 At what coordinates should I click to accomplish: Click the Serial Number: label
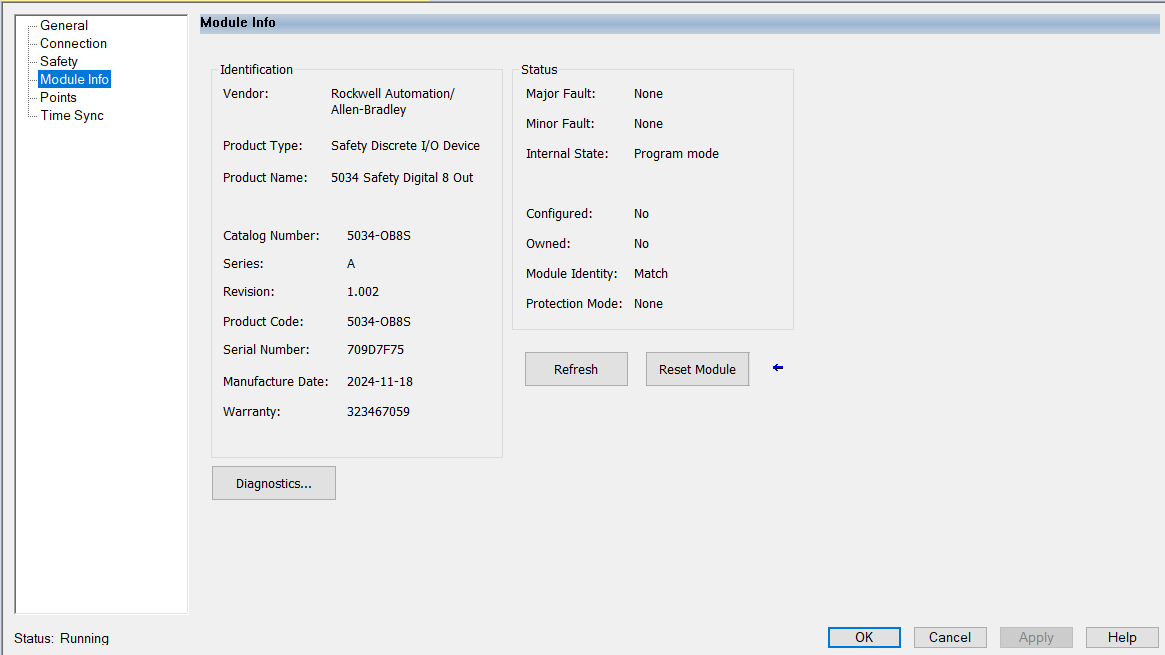pyautogui.click(x=266, y=350)
